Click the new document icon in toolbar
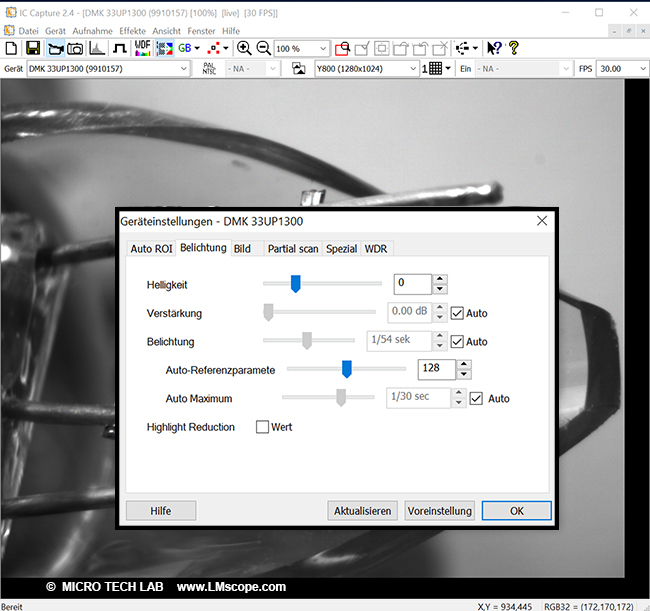 point(11,48)
